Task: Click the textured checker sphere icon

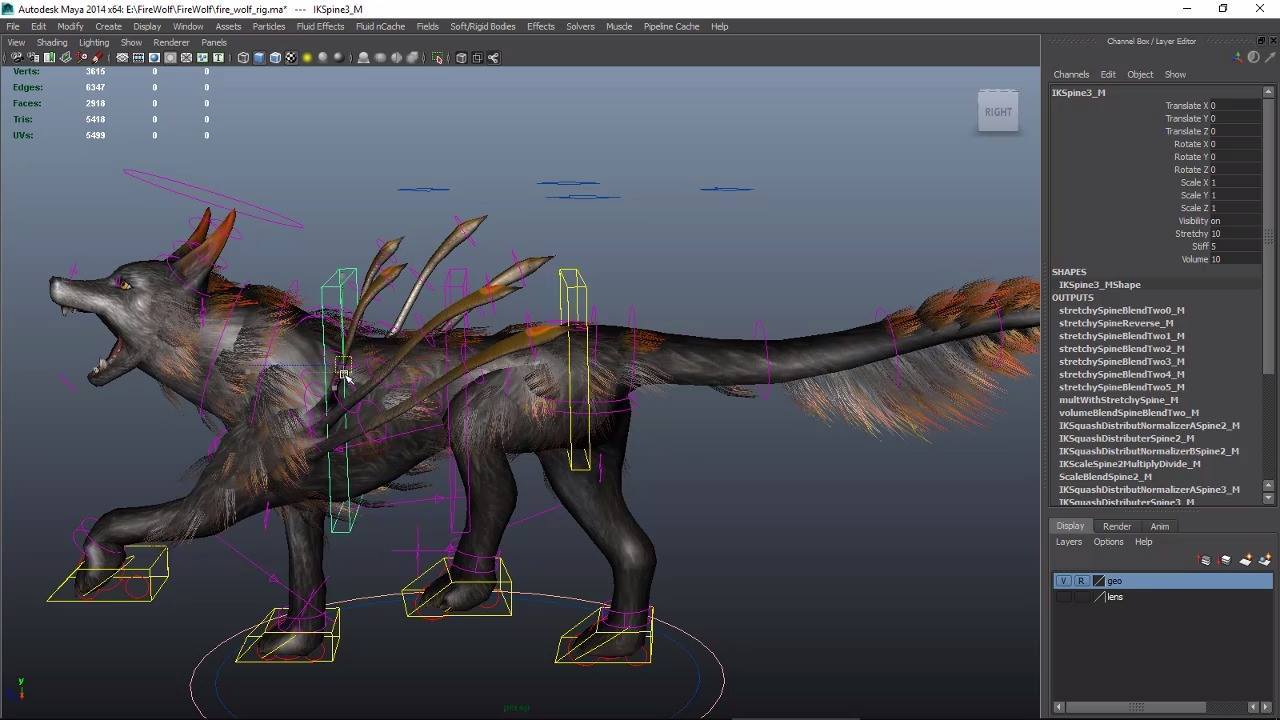Action: (291, 58)
